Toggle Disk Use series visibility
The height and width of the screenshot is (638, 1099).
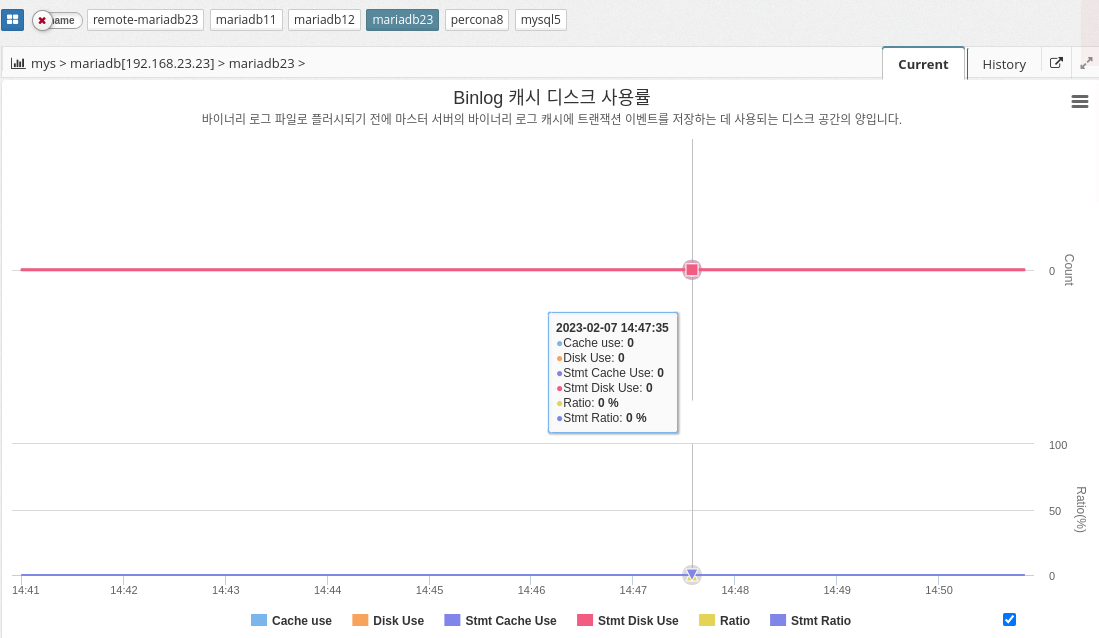[x=388, y=621]
